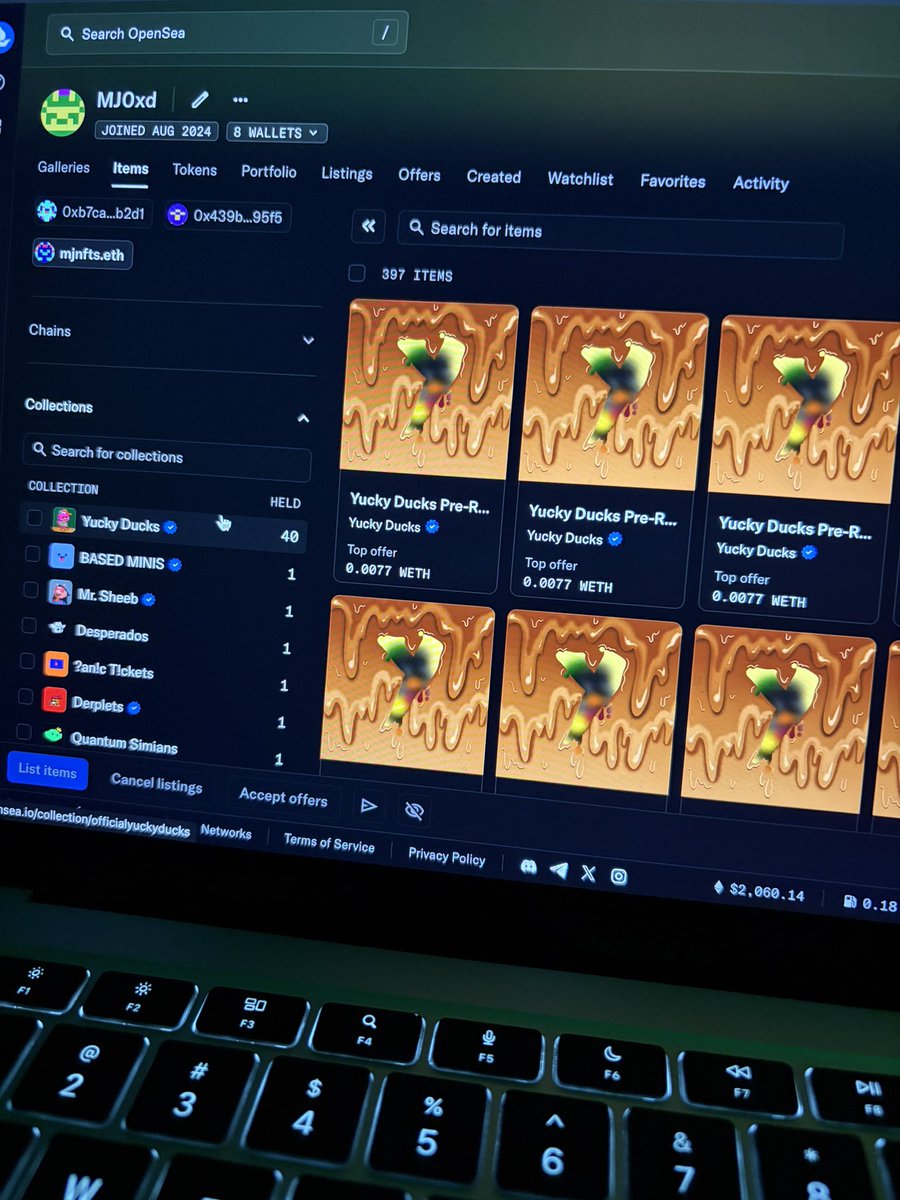Click the Yucky Ducks collection name in list
900x1200 pixels.
click(x=120, y=523)
